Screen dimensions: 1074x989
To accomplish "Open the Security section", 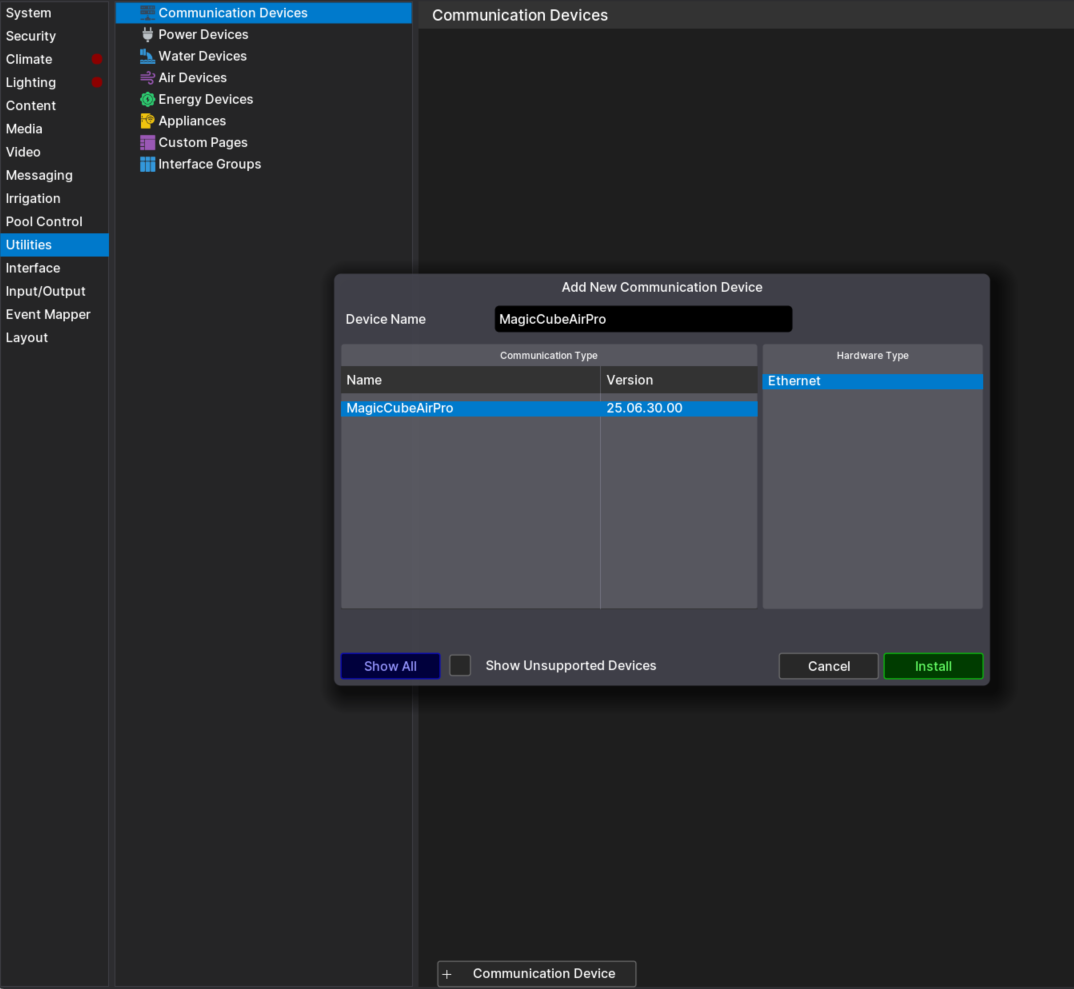I will pyautogui.click(x=54, y=36).
